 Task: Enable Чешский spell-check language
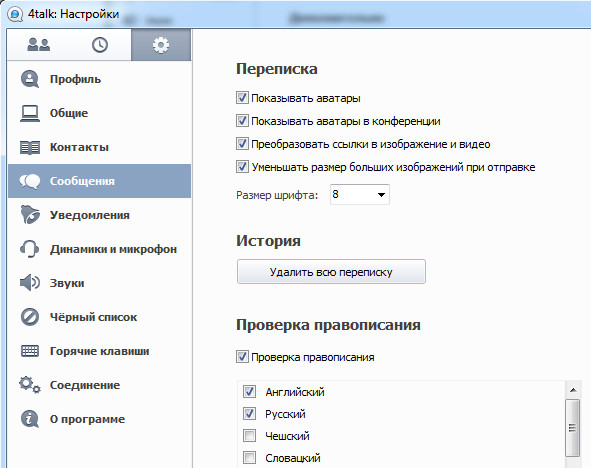pos(249,436)
